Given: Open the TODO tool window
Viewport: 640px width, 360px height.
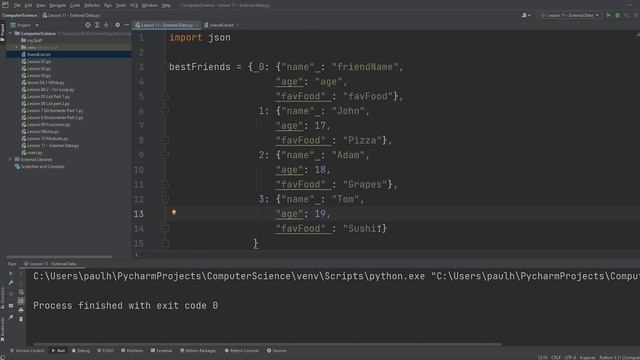Looking at the screenshot, I should (106, 351).
